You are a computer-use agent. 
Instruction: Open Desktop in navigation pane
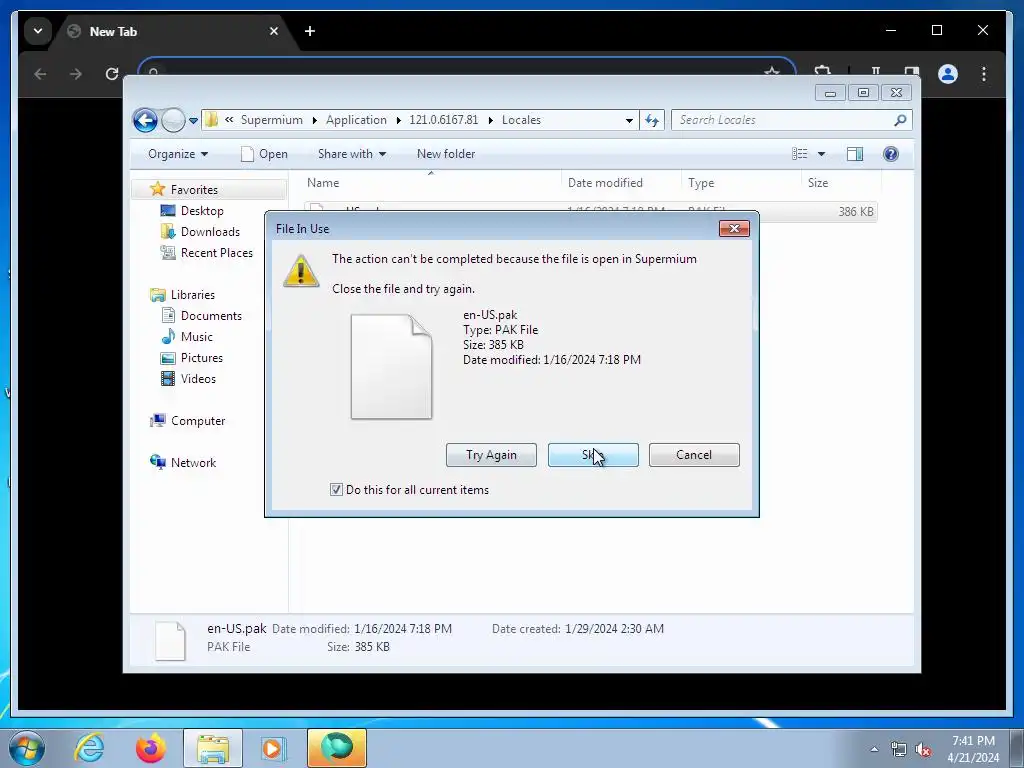point(202,211)
